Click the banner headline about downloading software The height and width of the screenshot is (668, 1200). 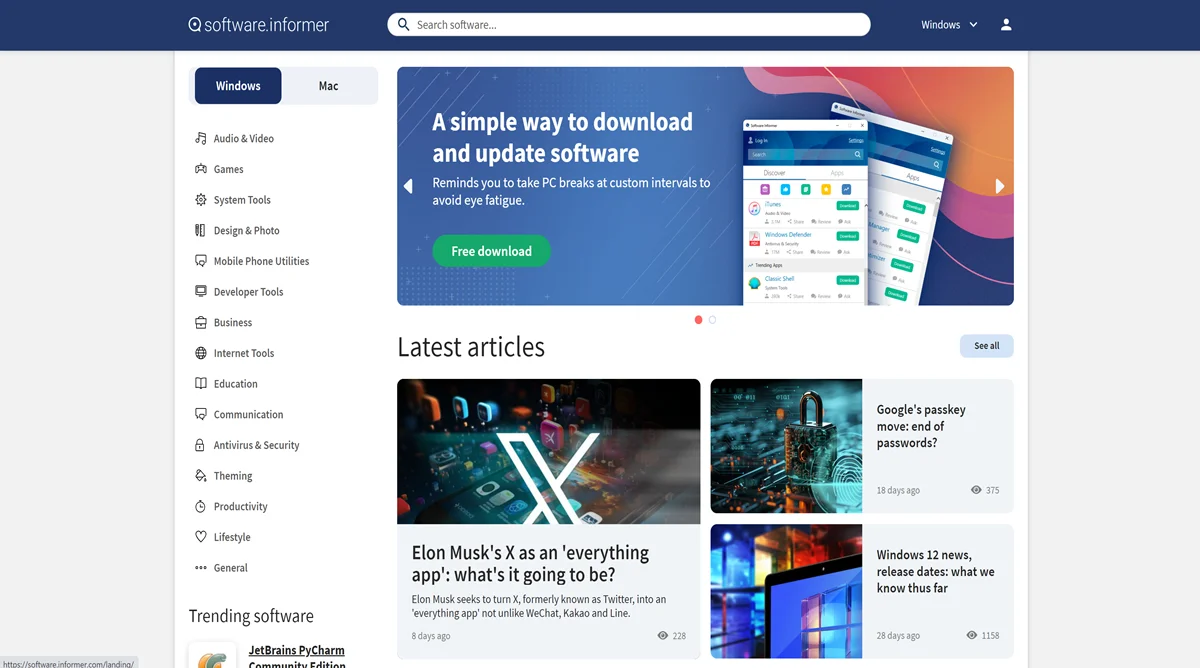click(563, 137)
